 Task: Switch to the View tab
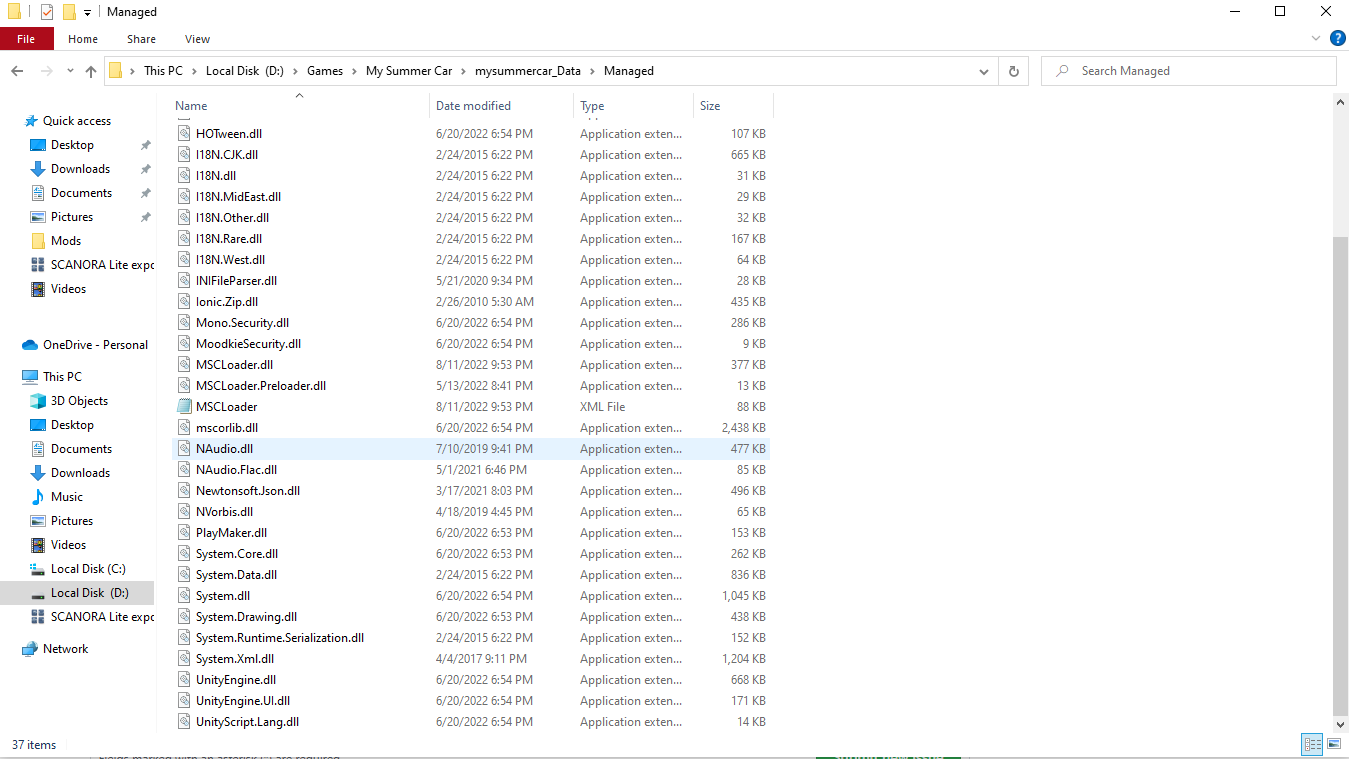[197, 38]
